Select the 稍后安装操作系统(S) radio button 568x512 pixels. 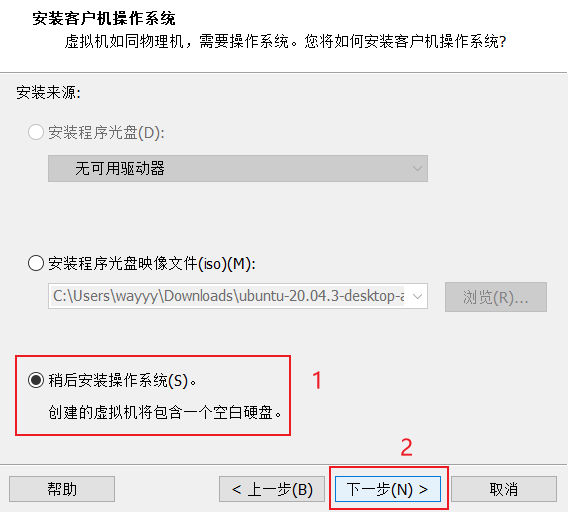coord(36,380)
